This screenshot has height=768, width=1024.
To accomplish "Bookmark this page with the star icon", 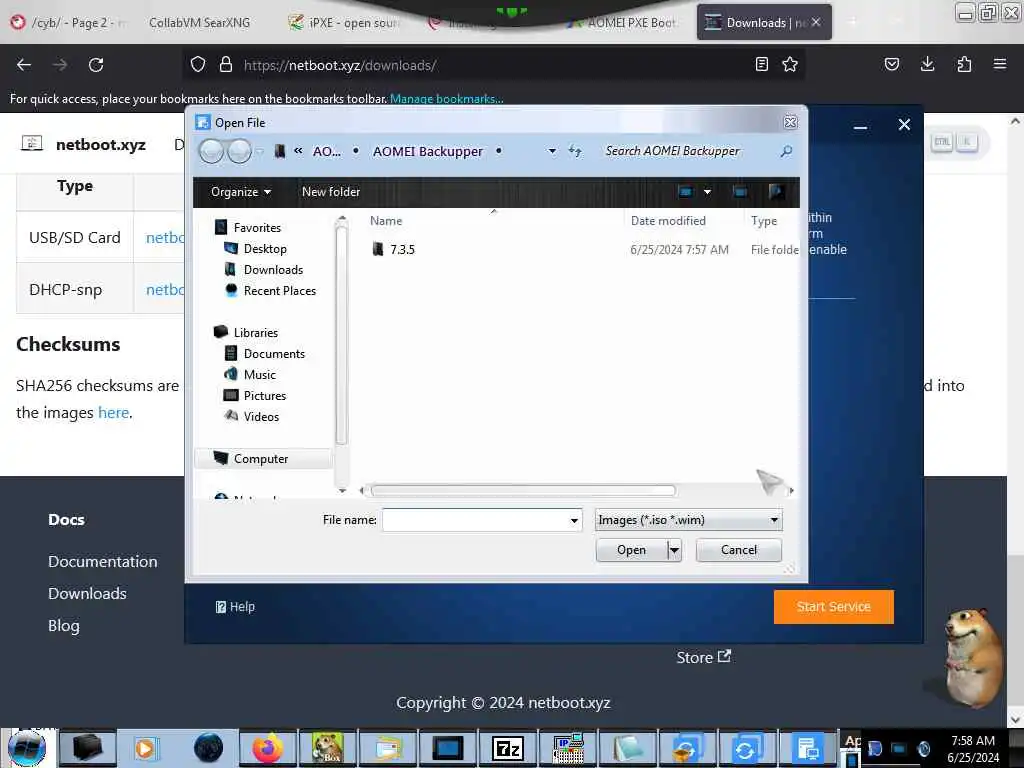I will [790, 64].
